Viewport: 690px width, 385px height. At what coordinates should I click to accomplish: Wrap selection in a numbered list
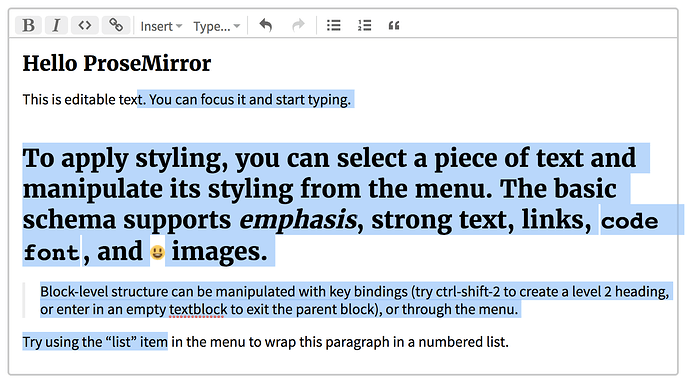(x=364, y=26)
